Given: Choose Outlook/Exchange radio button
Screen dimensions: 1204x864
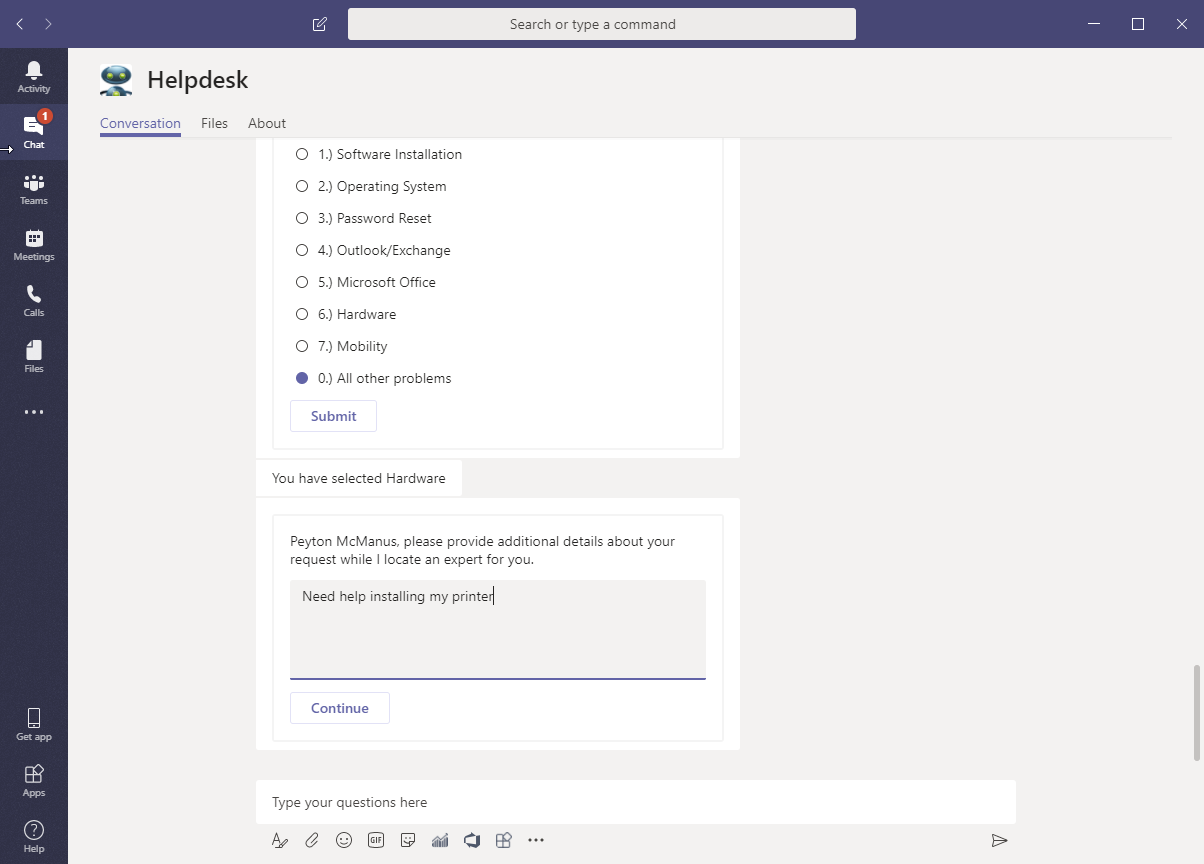Looking at the screenshot, I should [x=302, y=250].
